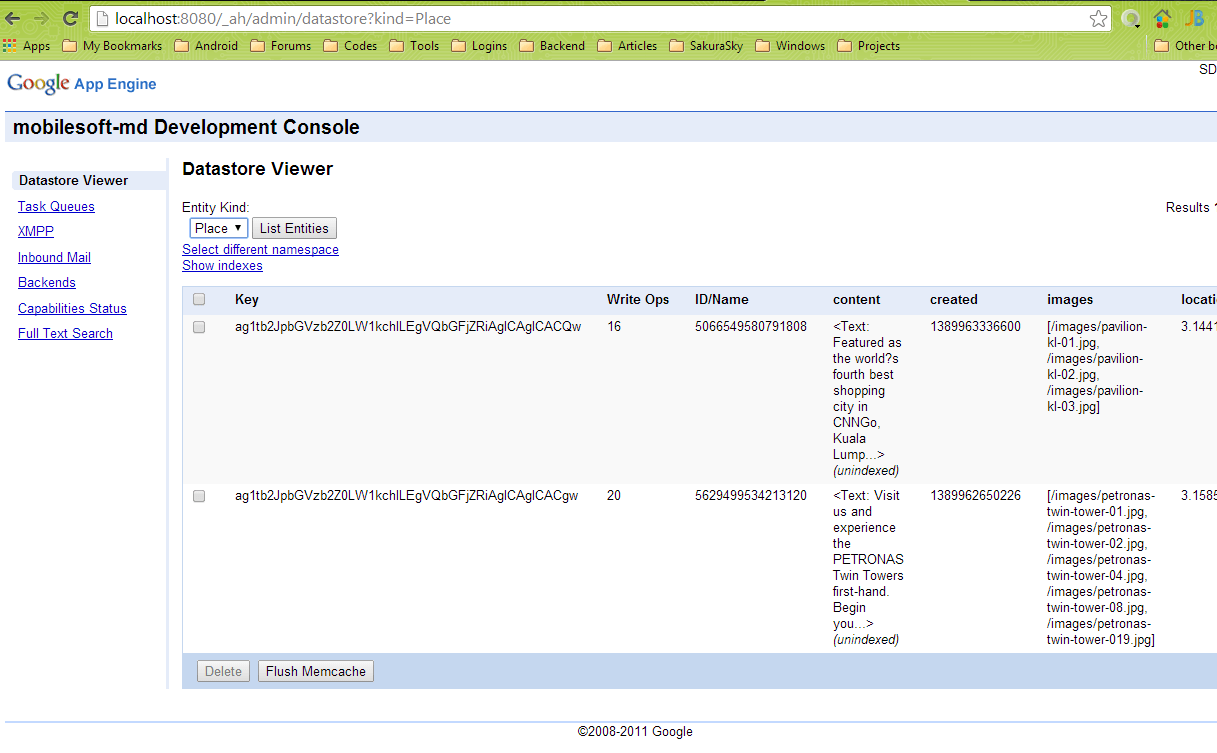1217x753 pixels.
Task: Click the Flush Memcache button
Action: (315, 671)
